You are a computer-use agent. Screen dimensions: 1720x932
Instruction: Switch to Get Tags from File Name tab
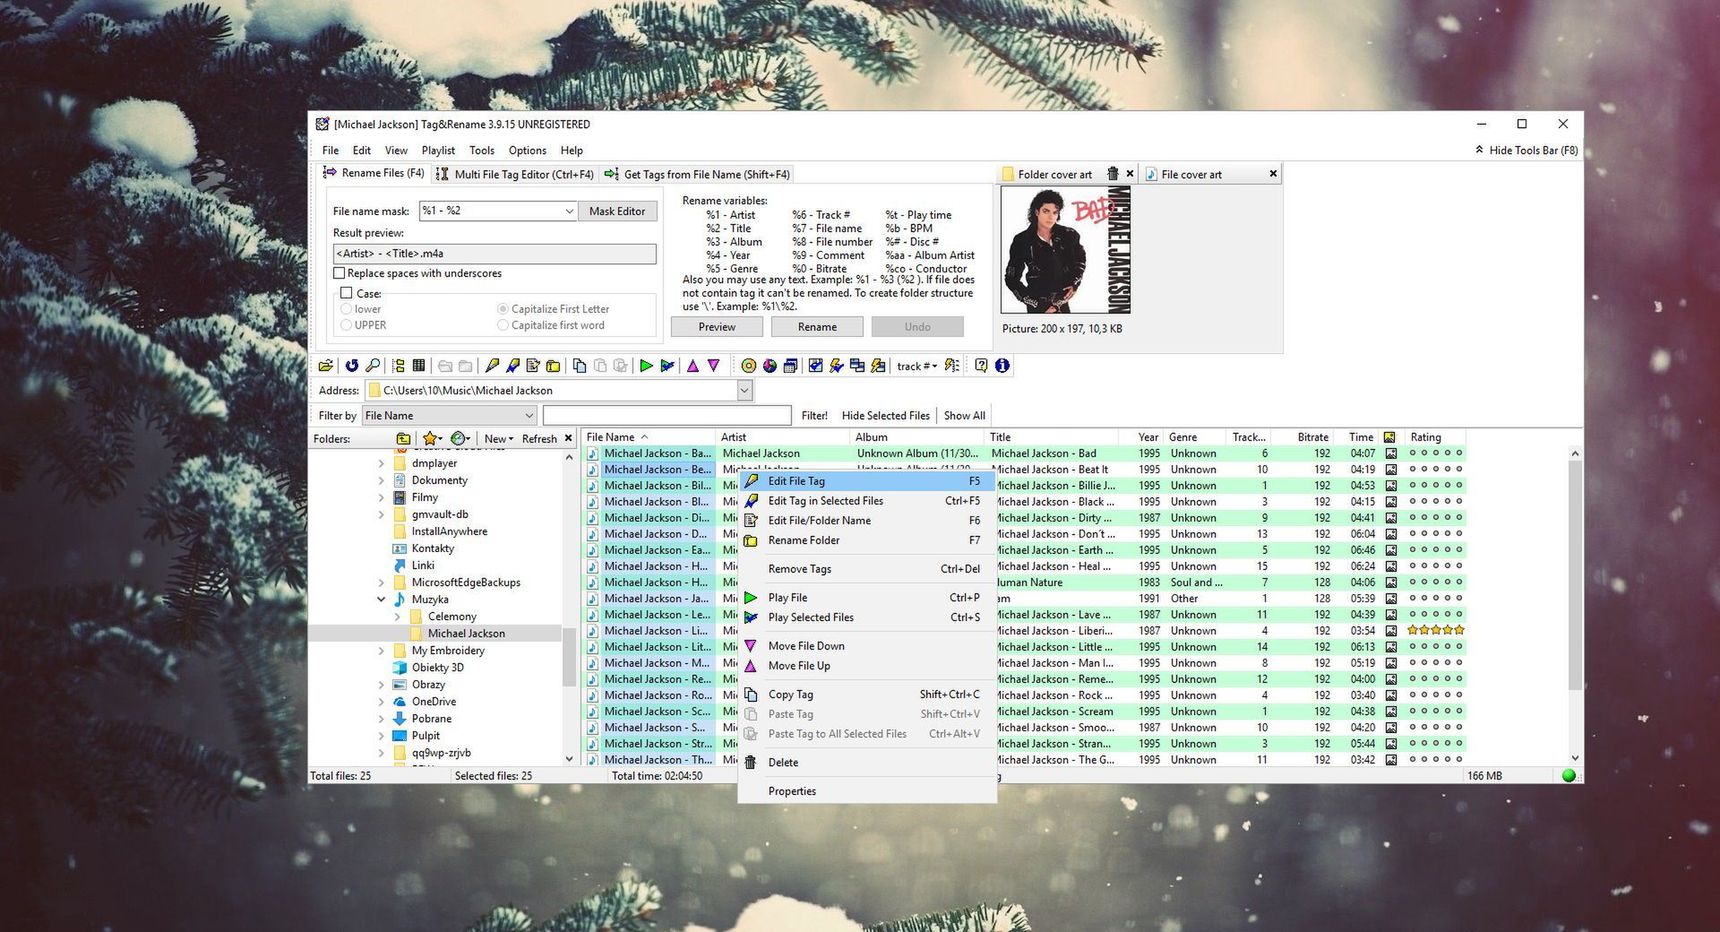coord(697,174)
